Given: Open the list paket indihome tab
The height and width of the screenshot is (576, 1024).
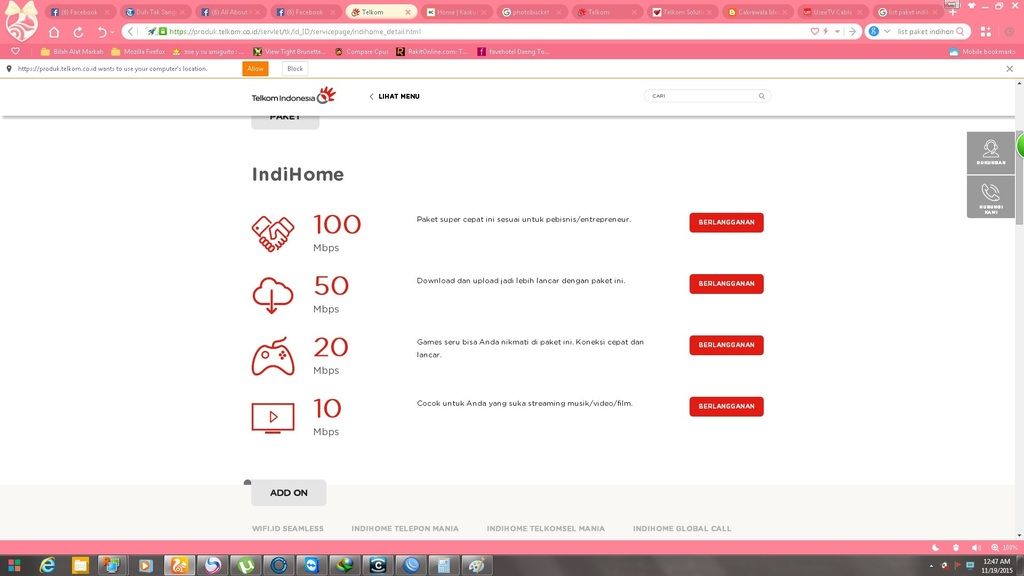Looking at the screenshot, I should [x=907, y=12].
